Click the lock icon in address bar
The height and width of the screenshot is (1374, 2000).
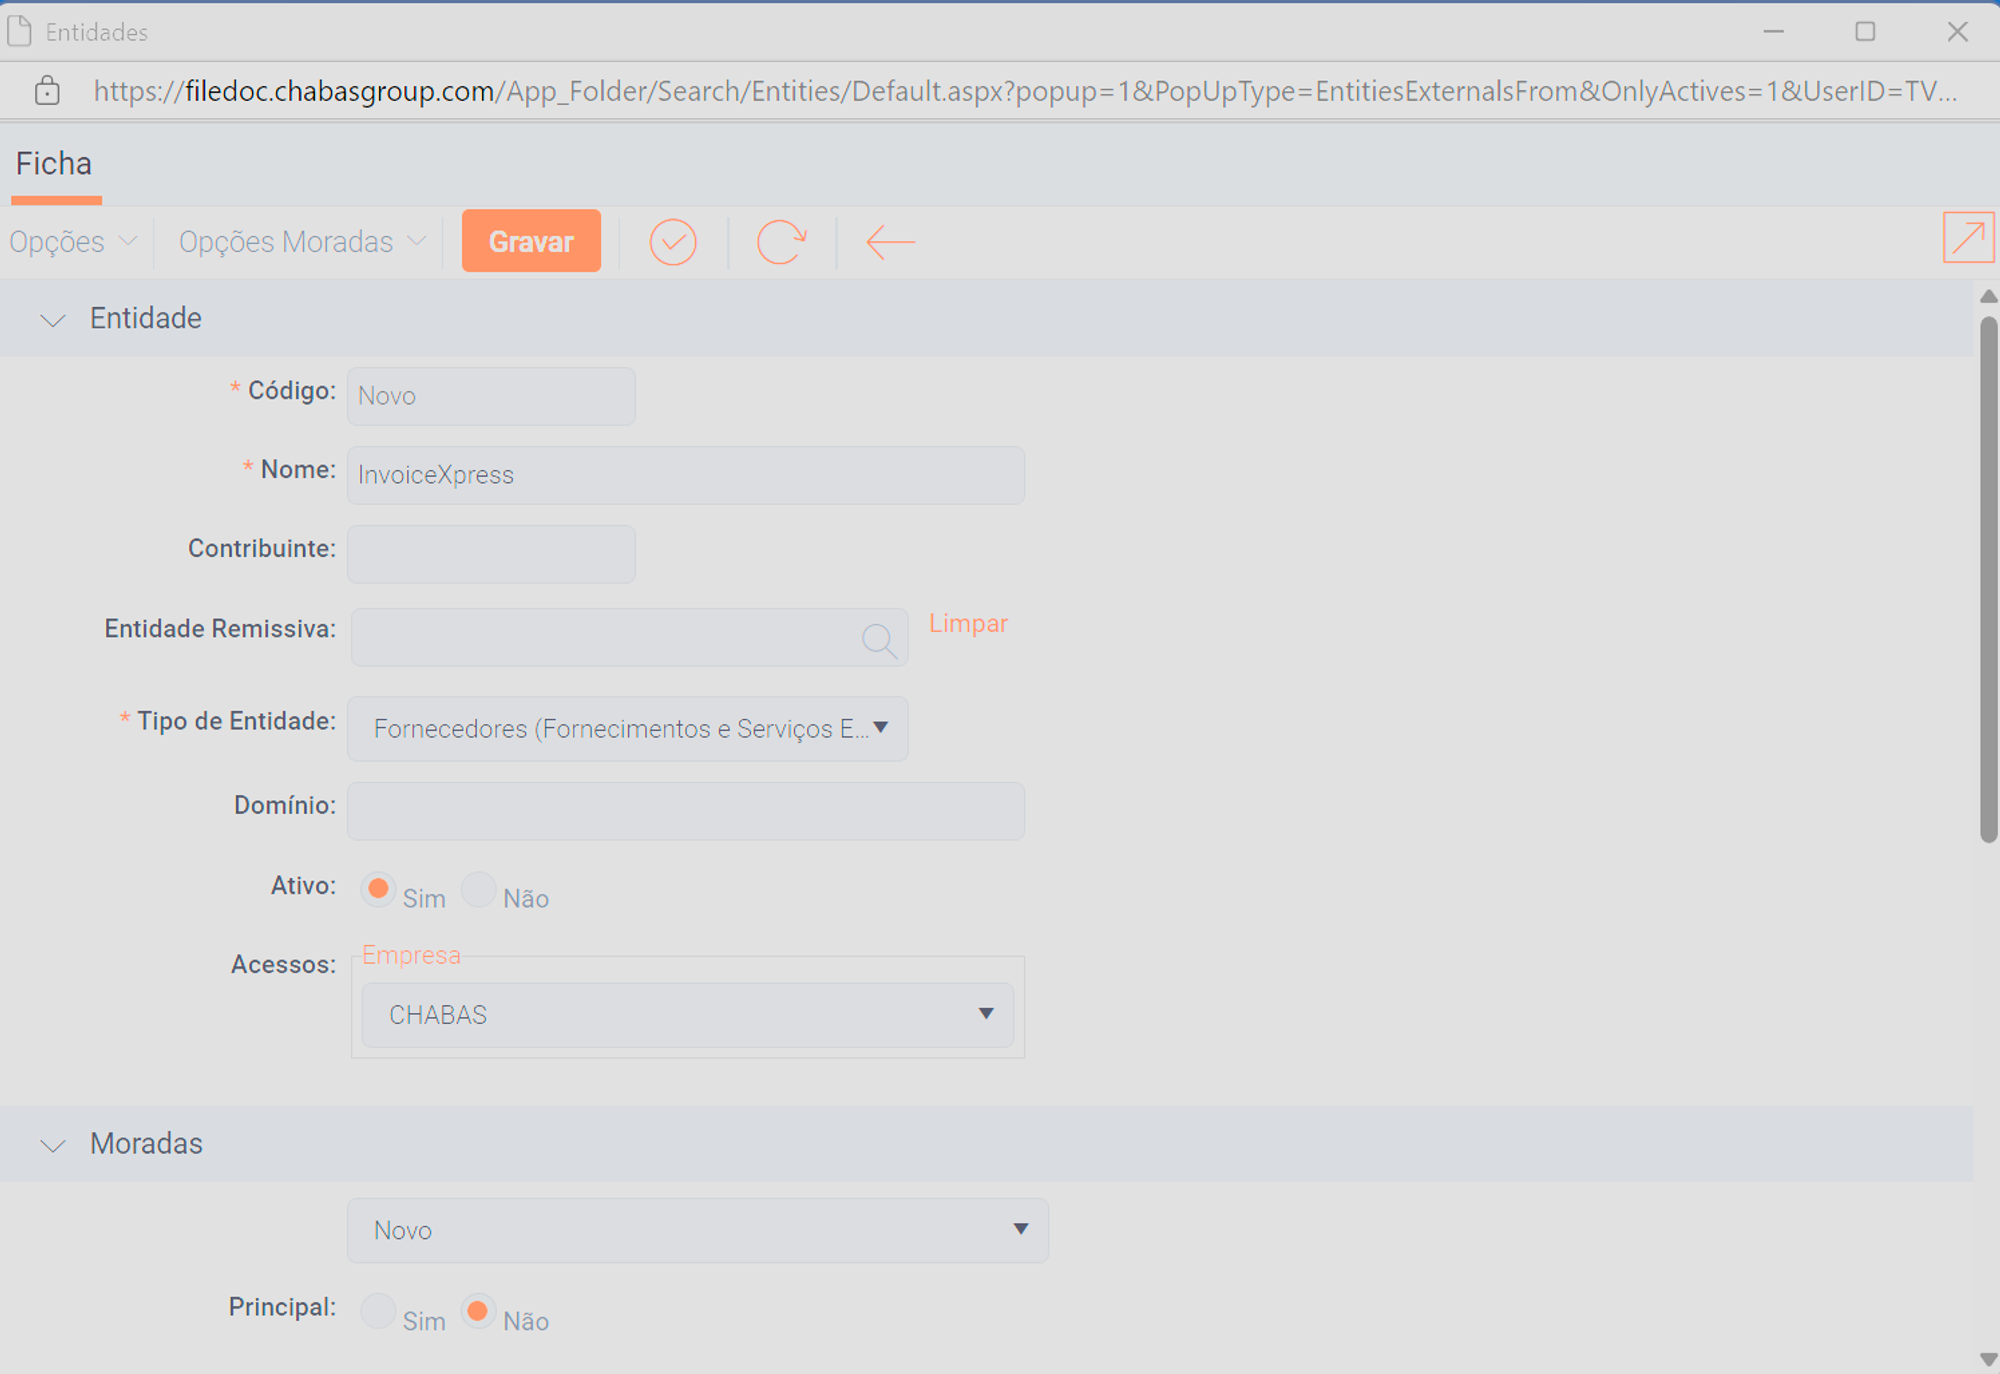point(47,91)
